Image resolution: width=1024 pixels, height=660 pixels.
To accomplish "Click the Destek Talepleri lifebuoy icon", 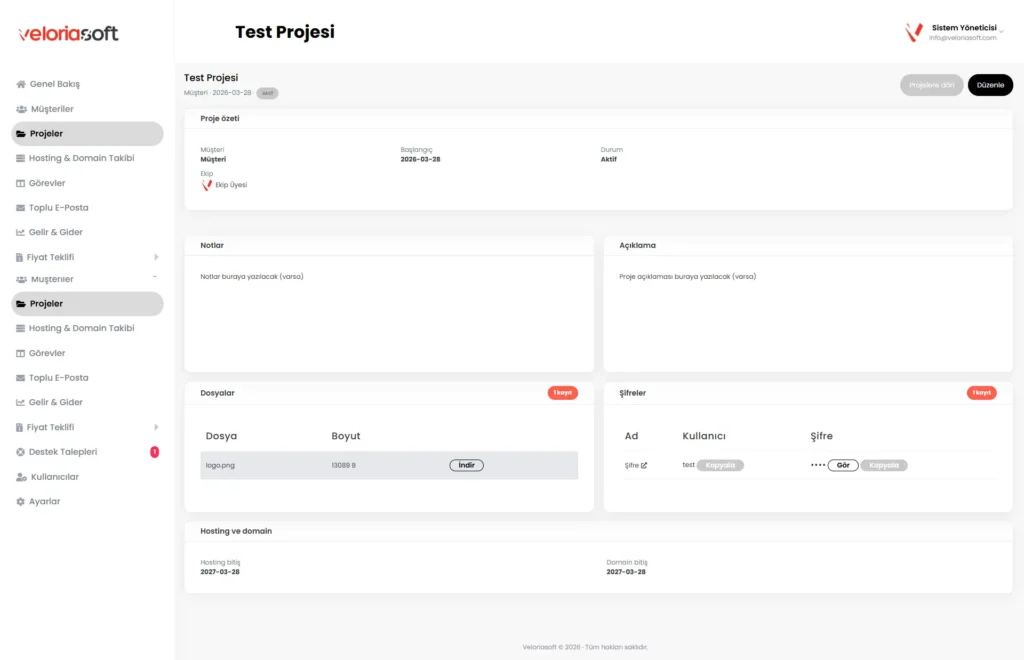I will pos(20,452).
